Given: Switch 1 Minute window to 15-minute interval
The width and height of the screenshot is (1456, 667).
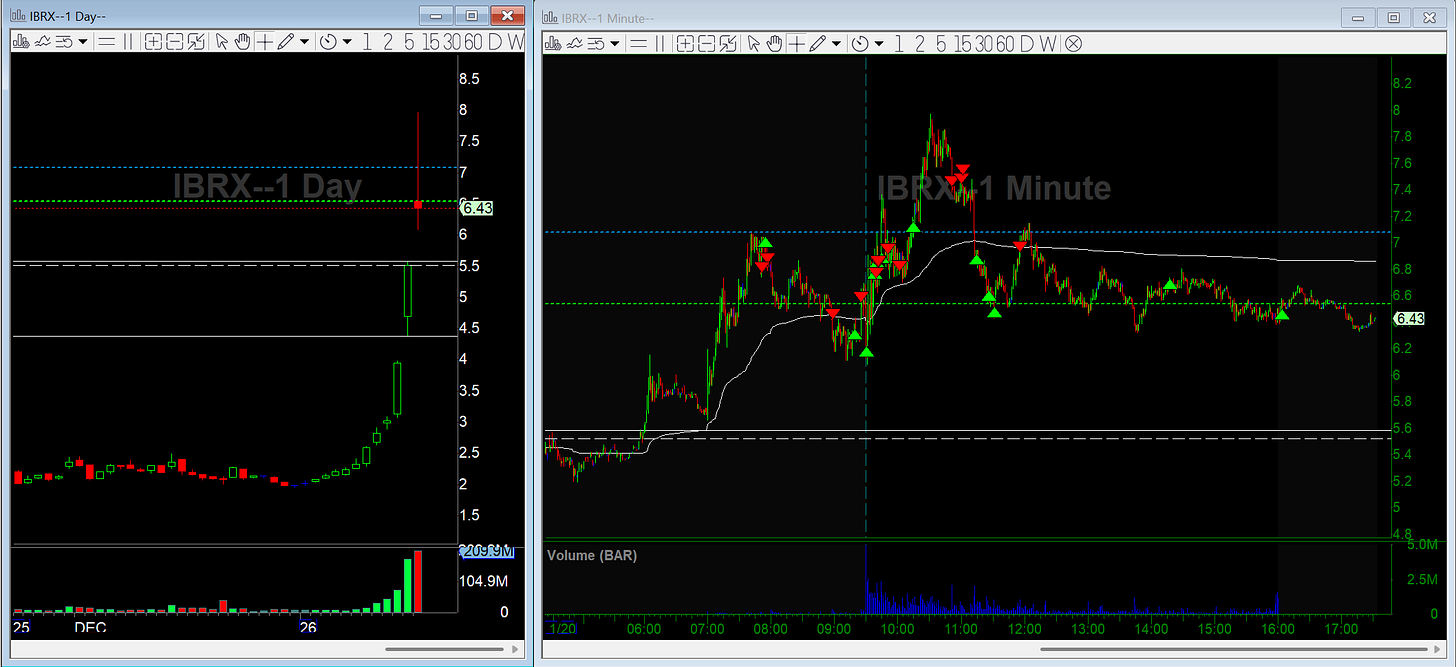Looking at the screenshot, I should click(x=963, y=43).
